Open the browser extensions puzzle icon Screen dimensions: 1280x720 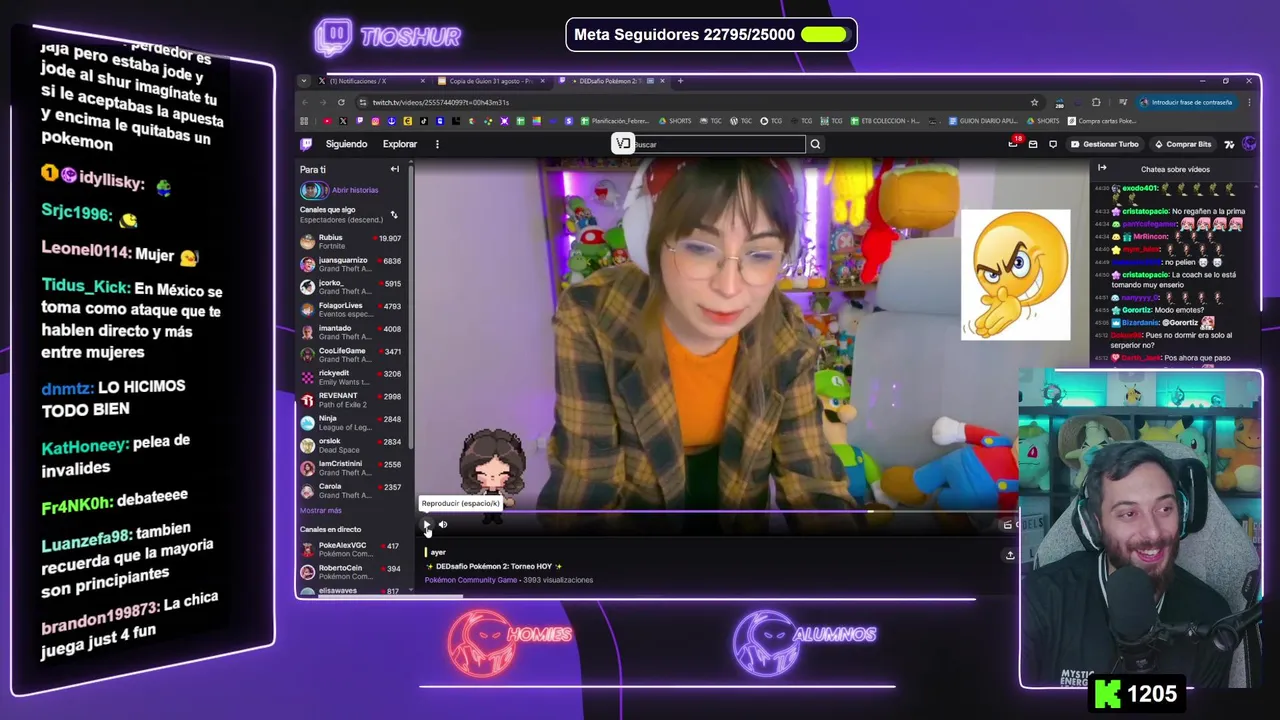click(x=1096, y=102)
